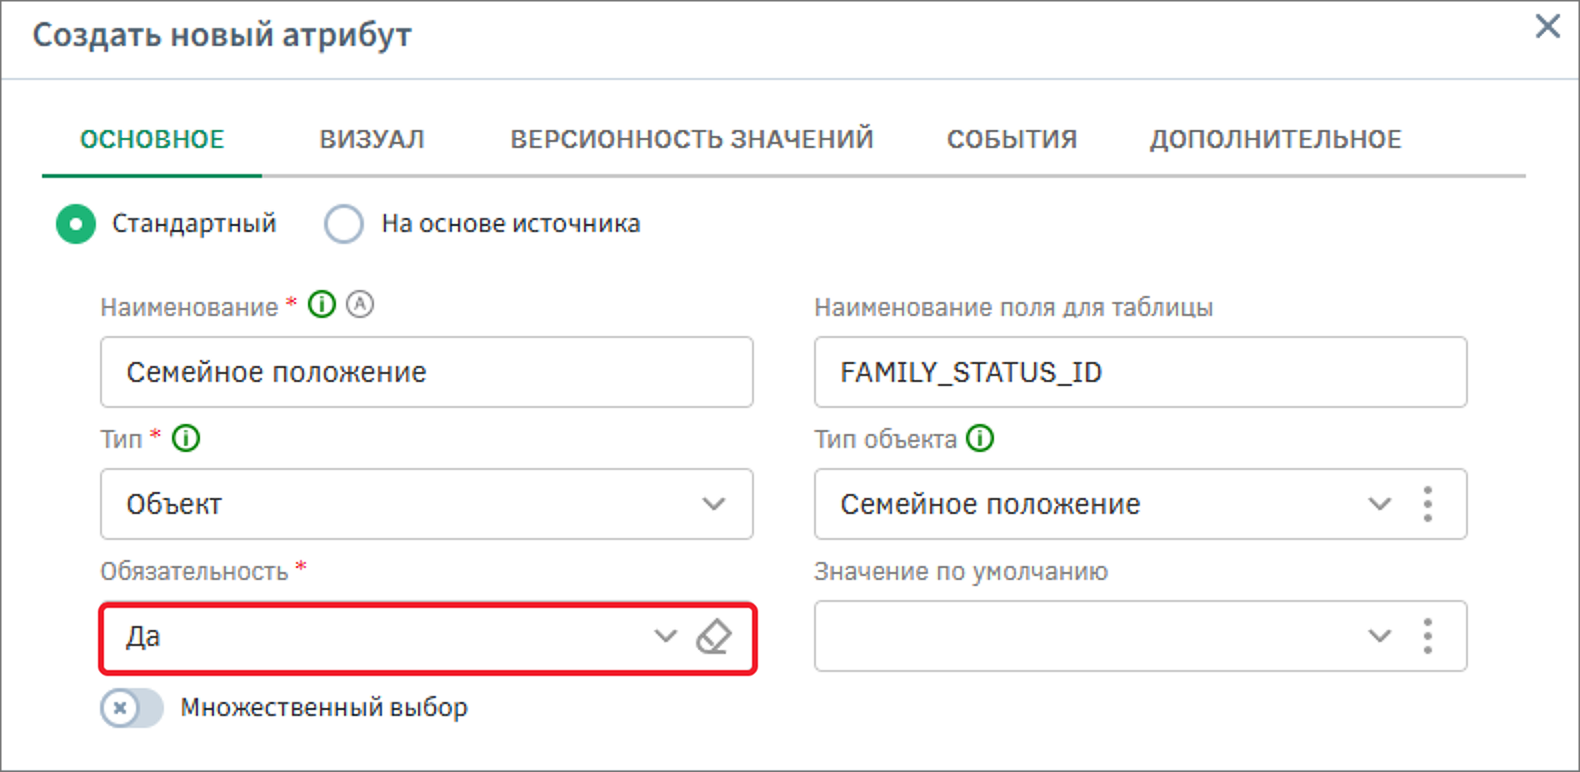Click the FAMILY_STATUS_ID table field input
Viewport: 1580px width, 772px height.
click(x=1140, y=372)
